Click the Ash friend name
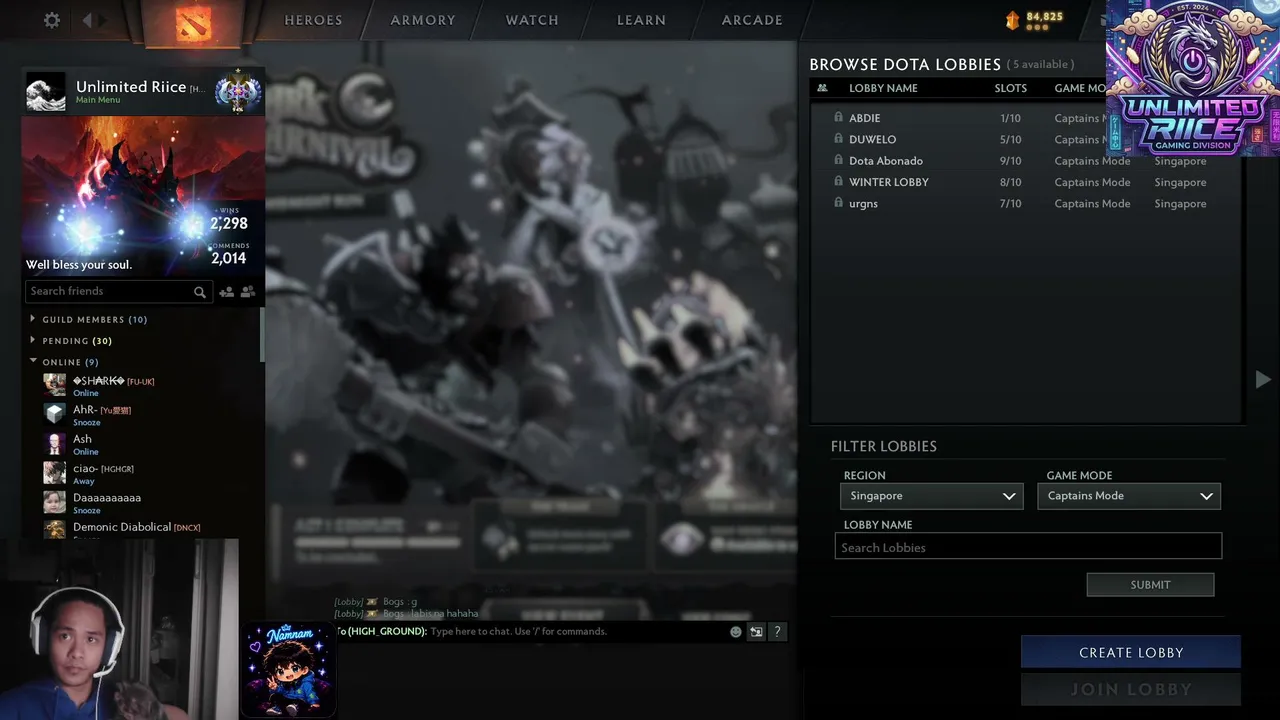 (82, 438)
